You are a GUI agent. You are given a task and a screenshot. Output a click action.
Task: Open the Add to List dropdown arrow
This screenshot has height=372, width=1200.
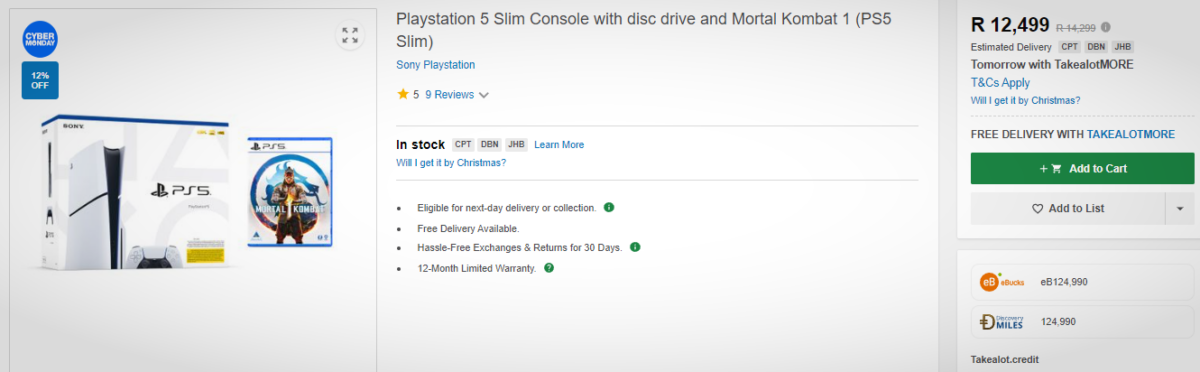pos(1180,209)
